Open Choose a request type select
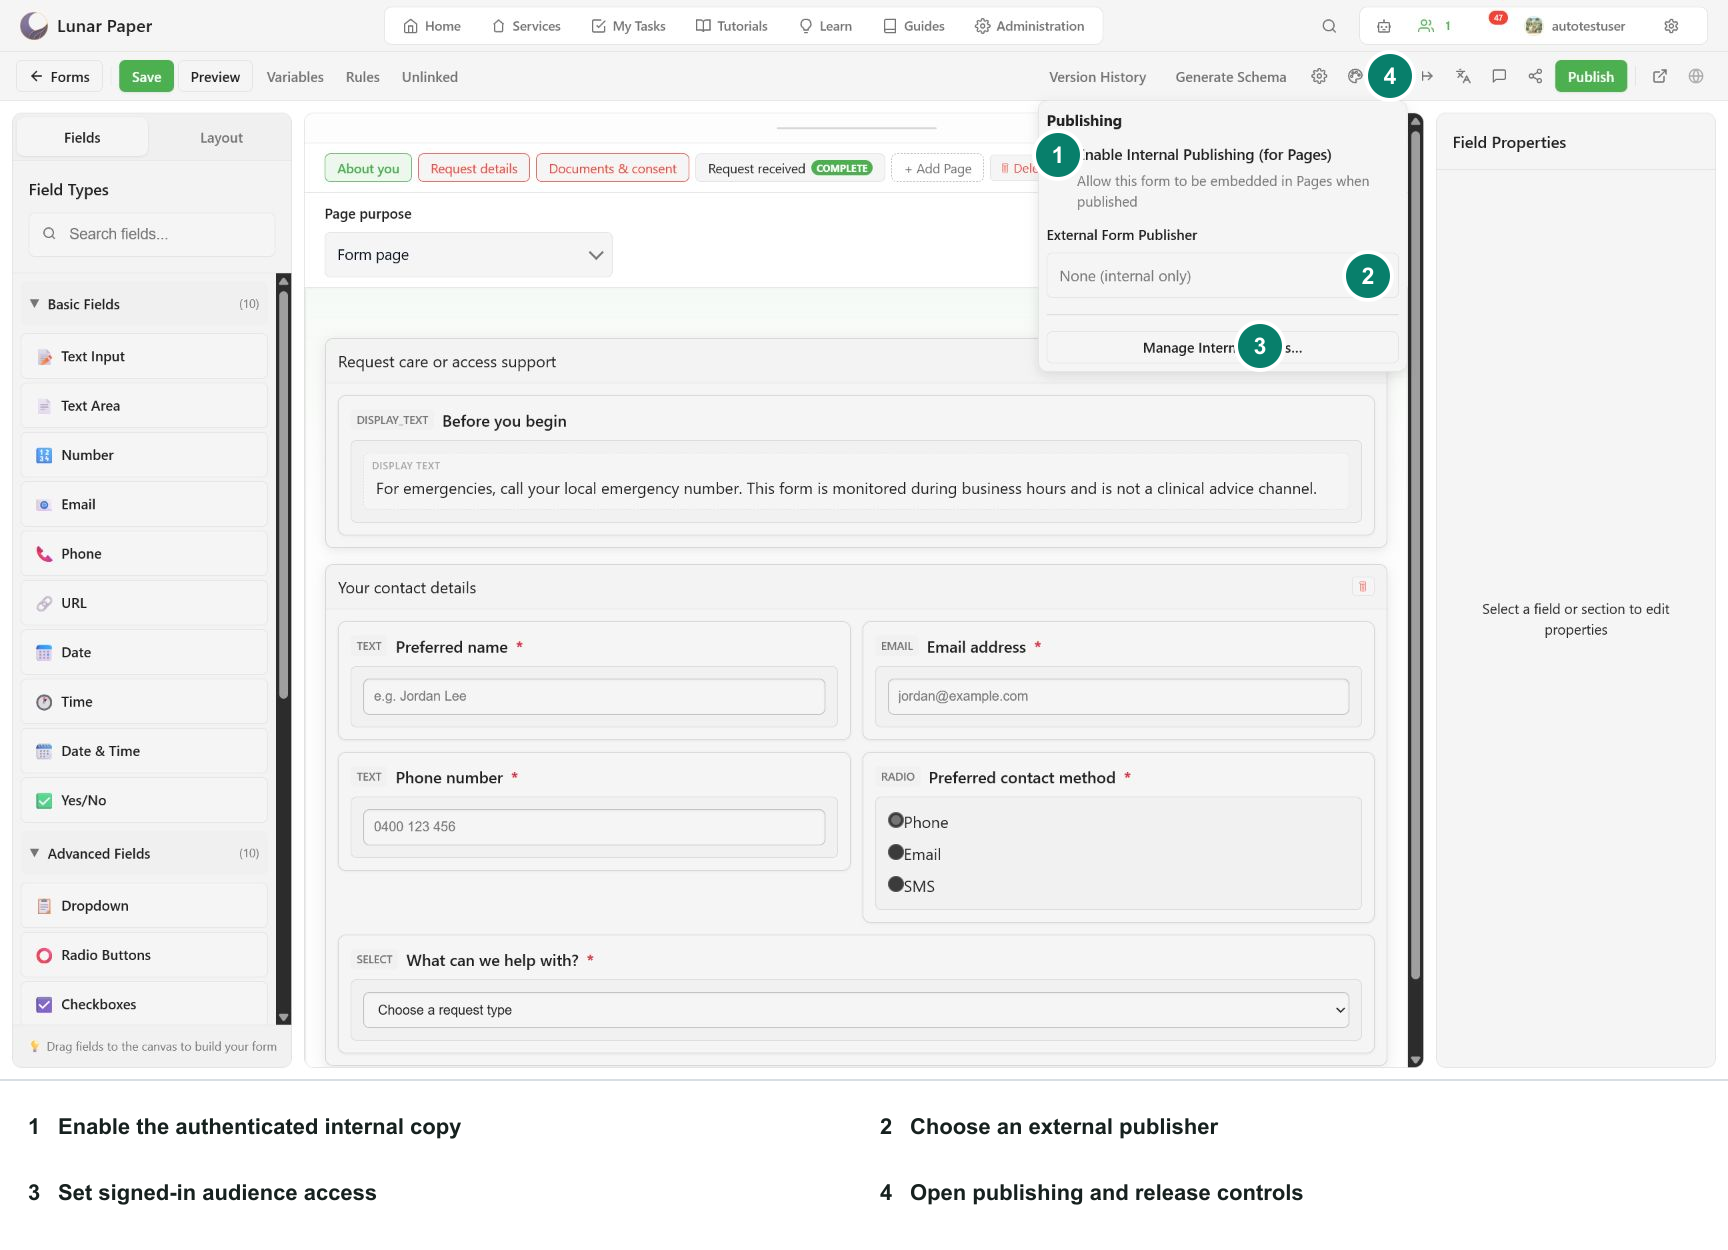This screenshot has width=1728, height=1250. [x=856, y=1010]
